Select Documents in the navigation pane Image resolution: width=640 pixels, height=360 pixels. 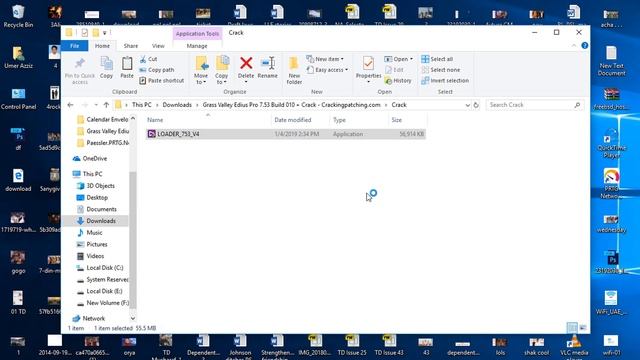pyautogui.click(x=101, y=209)
